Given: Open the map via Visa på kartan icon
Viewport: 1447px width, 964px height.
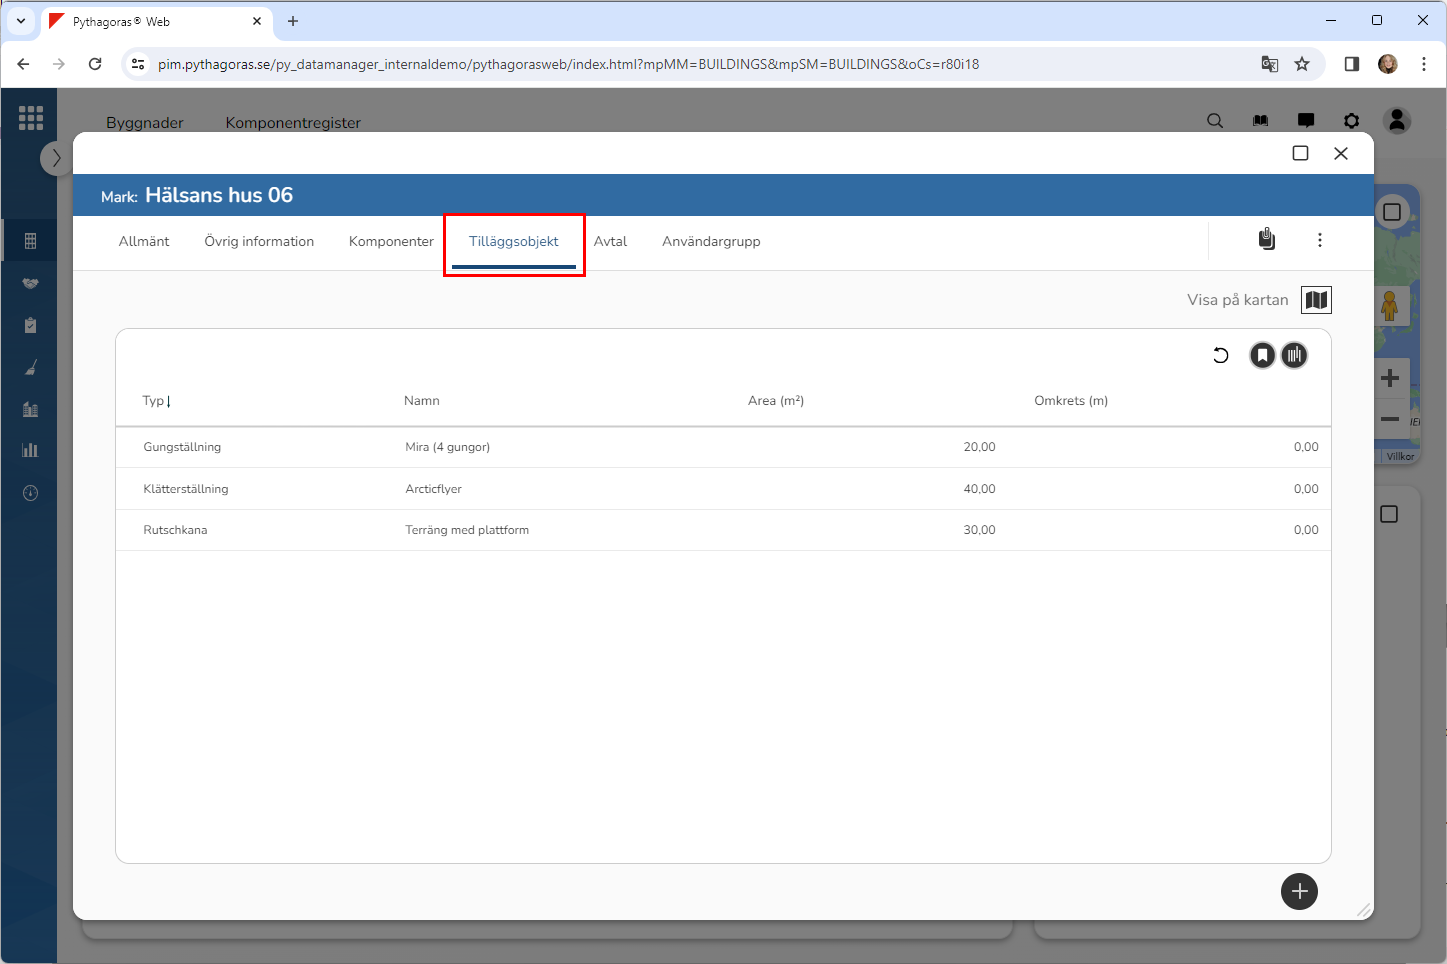Looking at the screenshot, I should (1316, 300).
